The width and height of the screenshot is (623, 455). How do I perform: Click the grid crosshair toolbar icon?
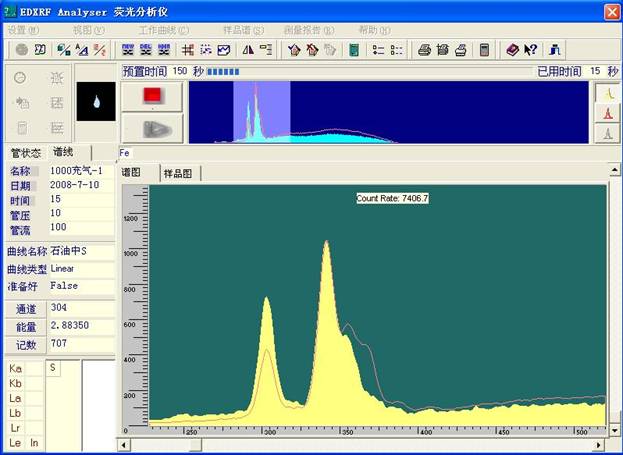tap(187, 49)
